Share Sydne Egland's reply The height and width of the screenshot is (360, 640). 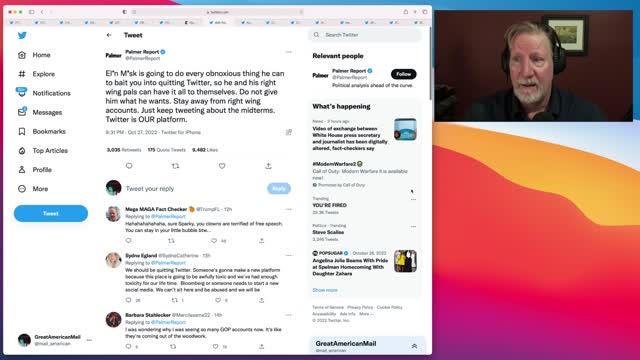click(x=261, y=300)
